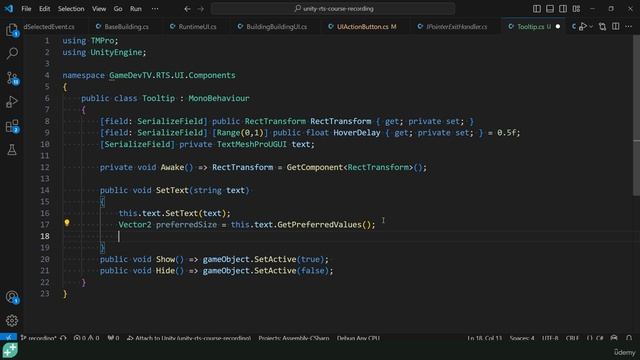This screenshot has height=360, width=640.
Task: Click Attach to Unity debug target
Action: tap(189, 338)
